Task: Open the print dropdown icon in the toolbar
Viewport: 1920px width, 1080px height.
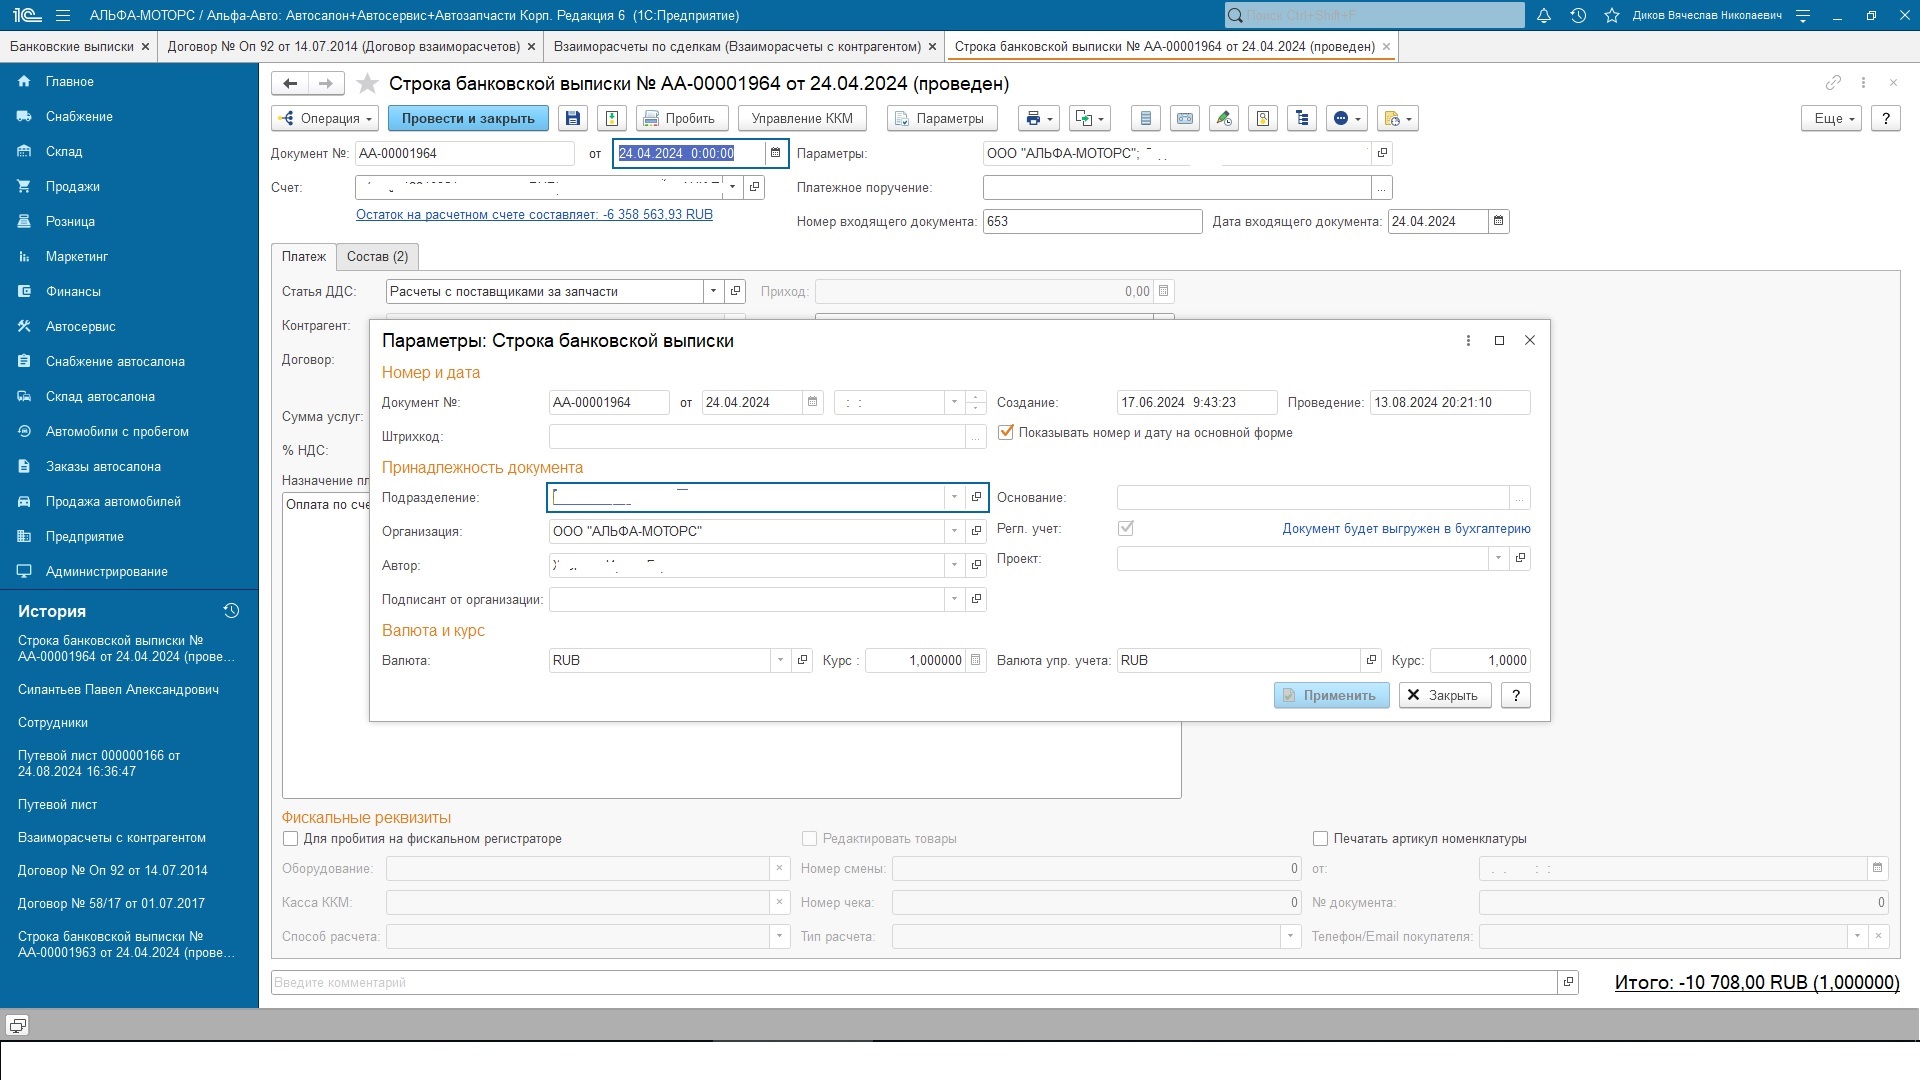Action: [x=1038, y=118]
